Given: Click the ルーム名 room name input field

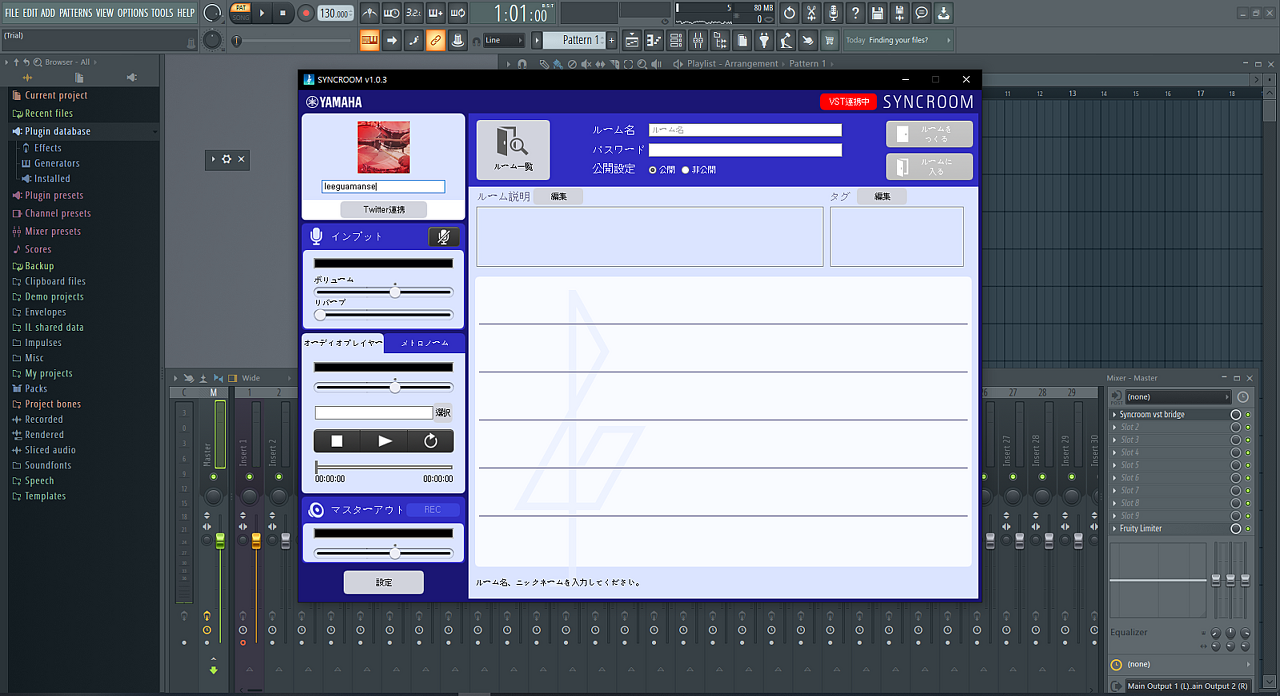Looking at the screenshot, I should click(x=745, y=130).
